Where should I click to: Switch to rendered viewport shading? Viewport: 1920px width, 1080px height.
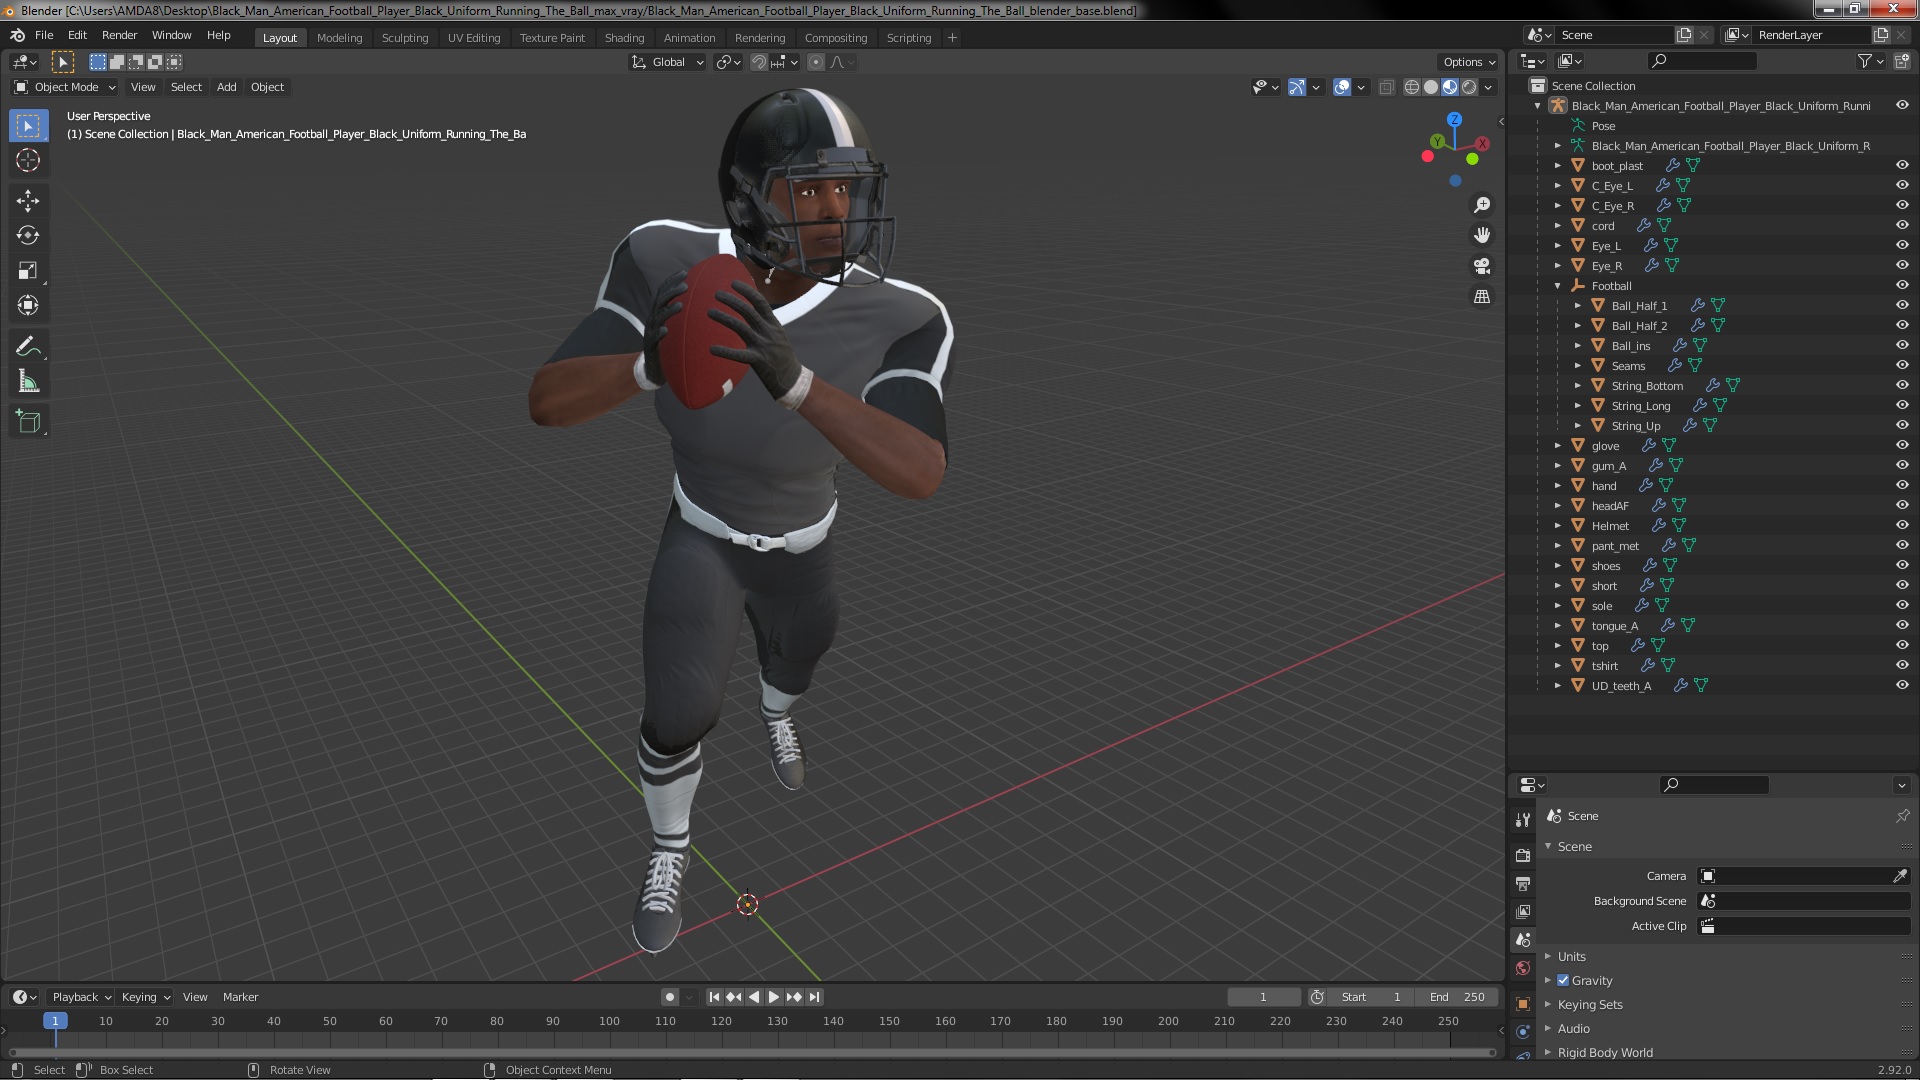(1469, 87)
